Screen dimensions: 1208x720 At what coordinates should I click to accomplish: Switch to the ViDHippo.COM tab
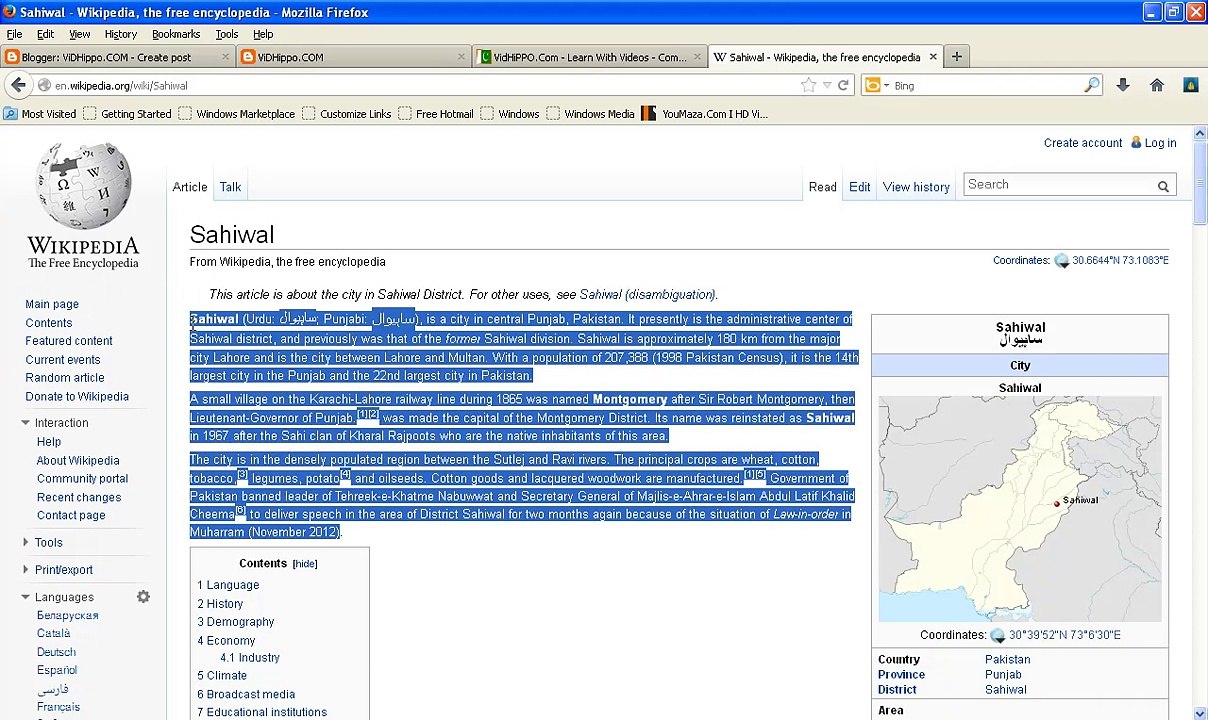353,57
